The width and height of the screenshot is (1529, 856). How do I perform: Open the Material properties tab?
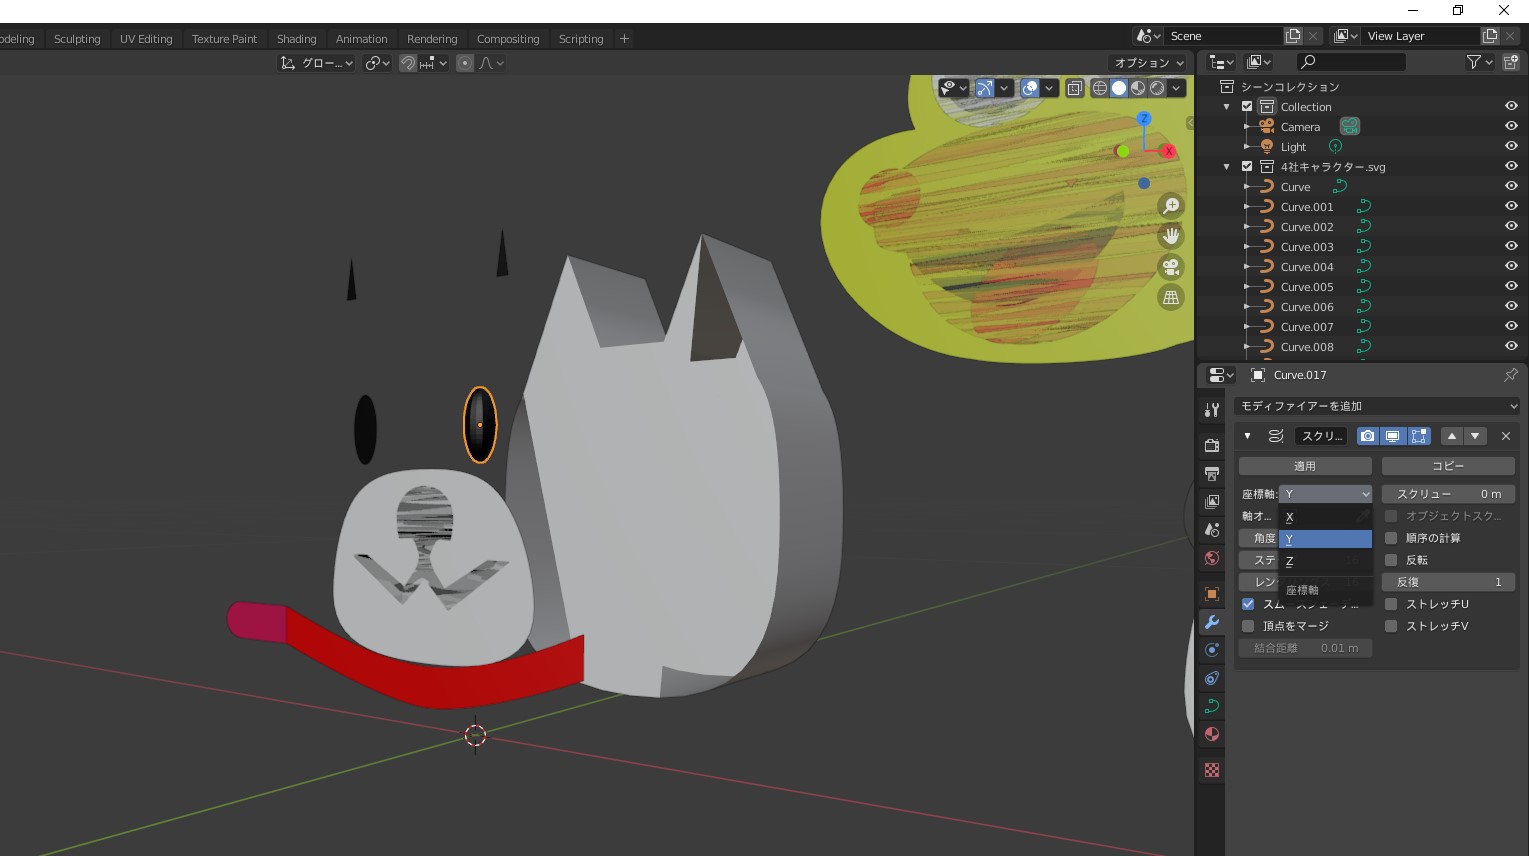click(x=1212, y=734)
